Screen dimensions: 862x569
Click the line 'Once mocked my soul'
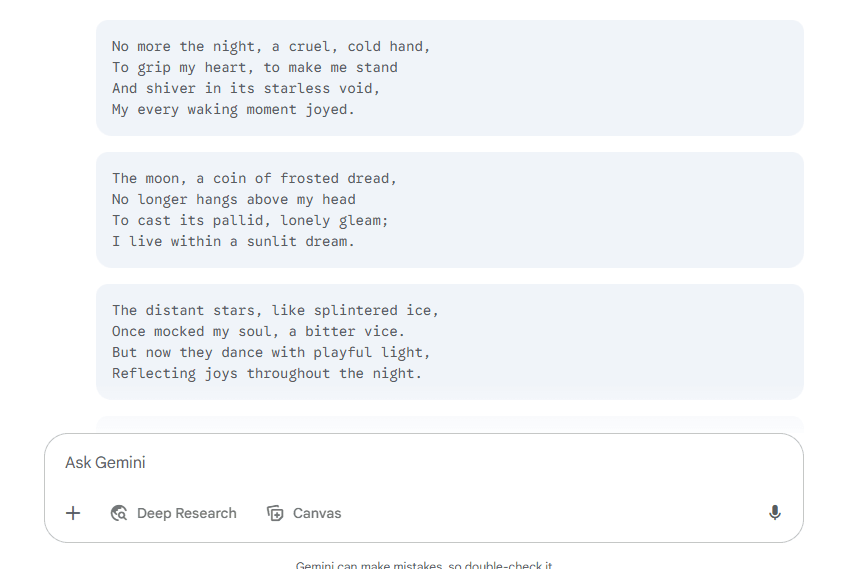click(x=258, y=332)
